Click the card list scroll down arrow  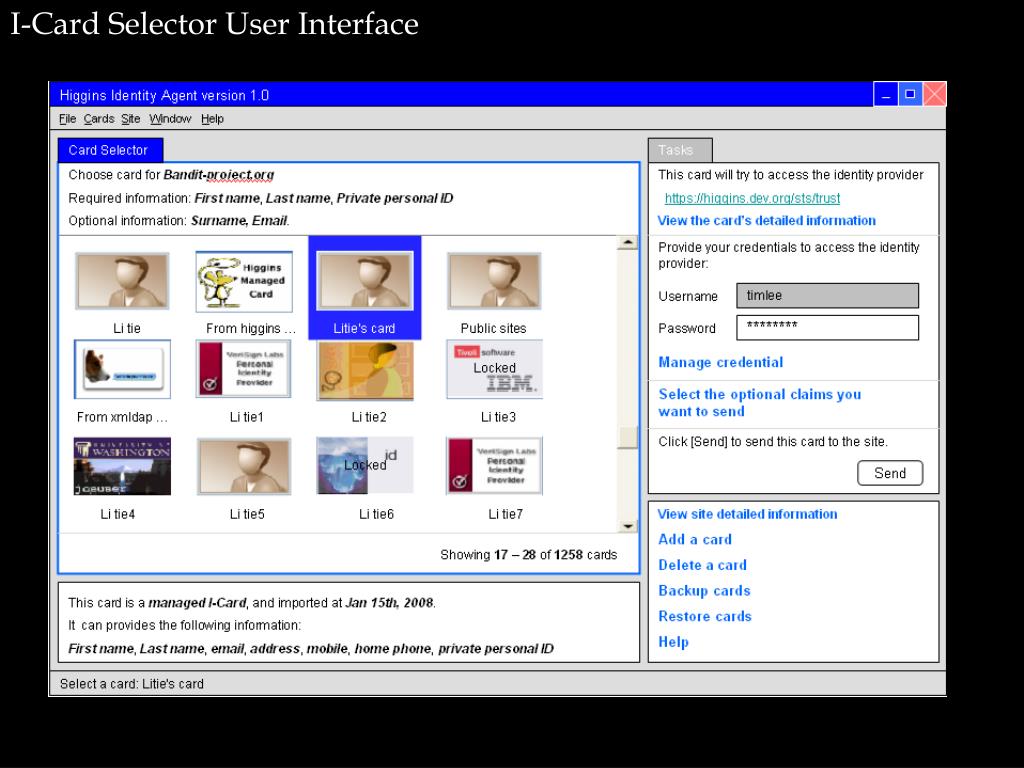[x=628, y=526]
